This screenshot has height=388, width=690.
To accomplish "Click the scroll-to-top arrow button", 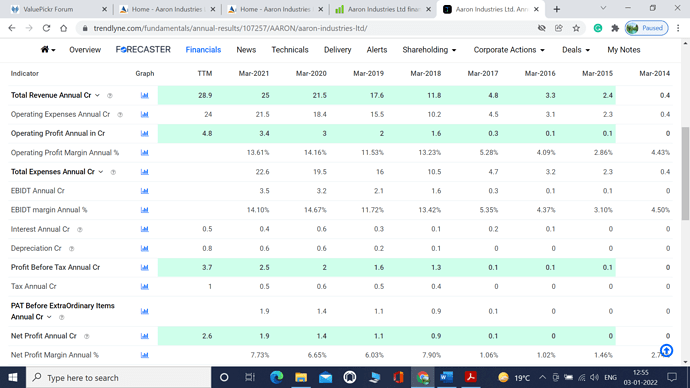I will point(666,351).
